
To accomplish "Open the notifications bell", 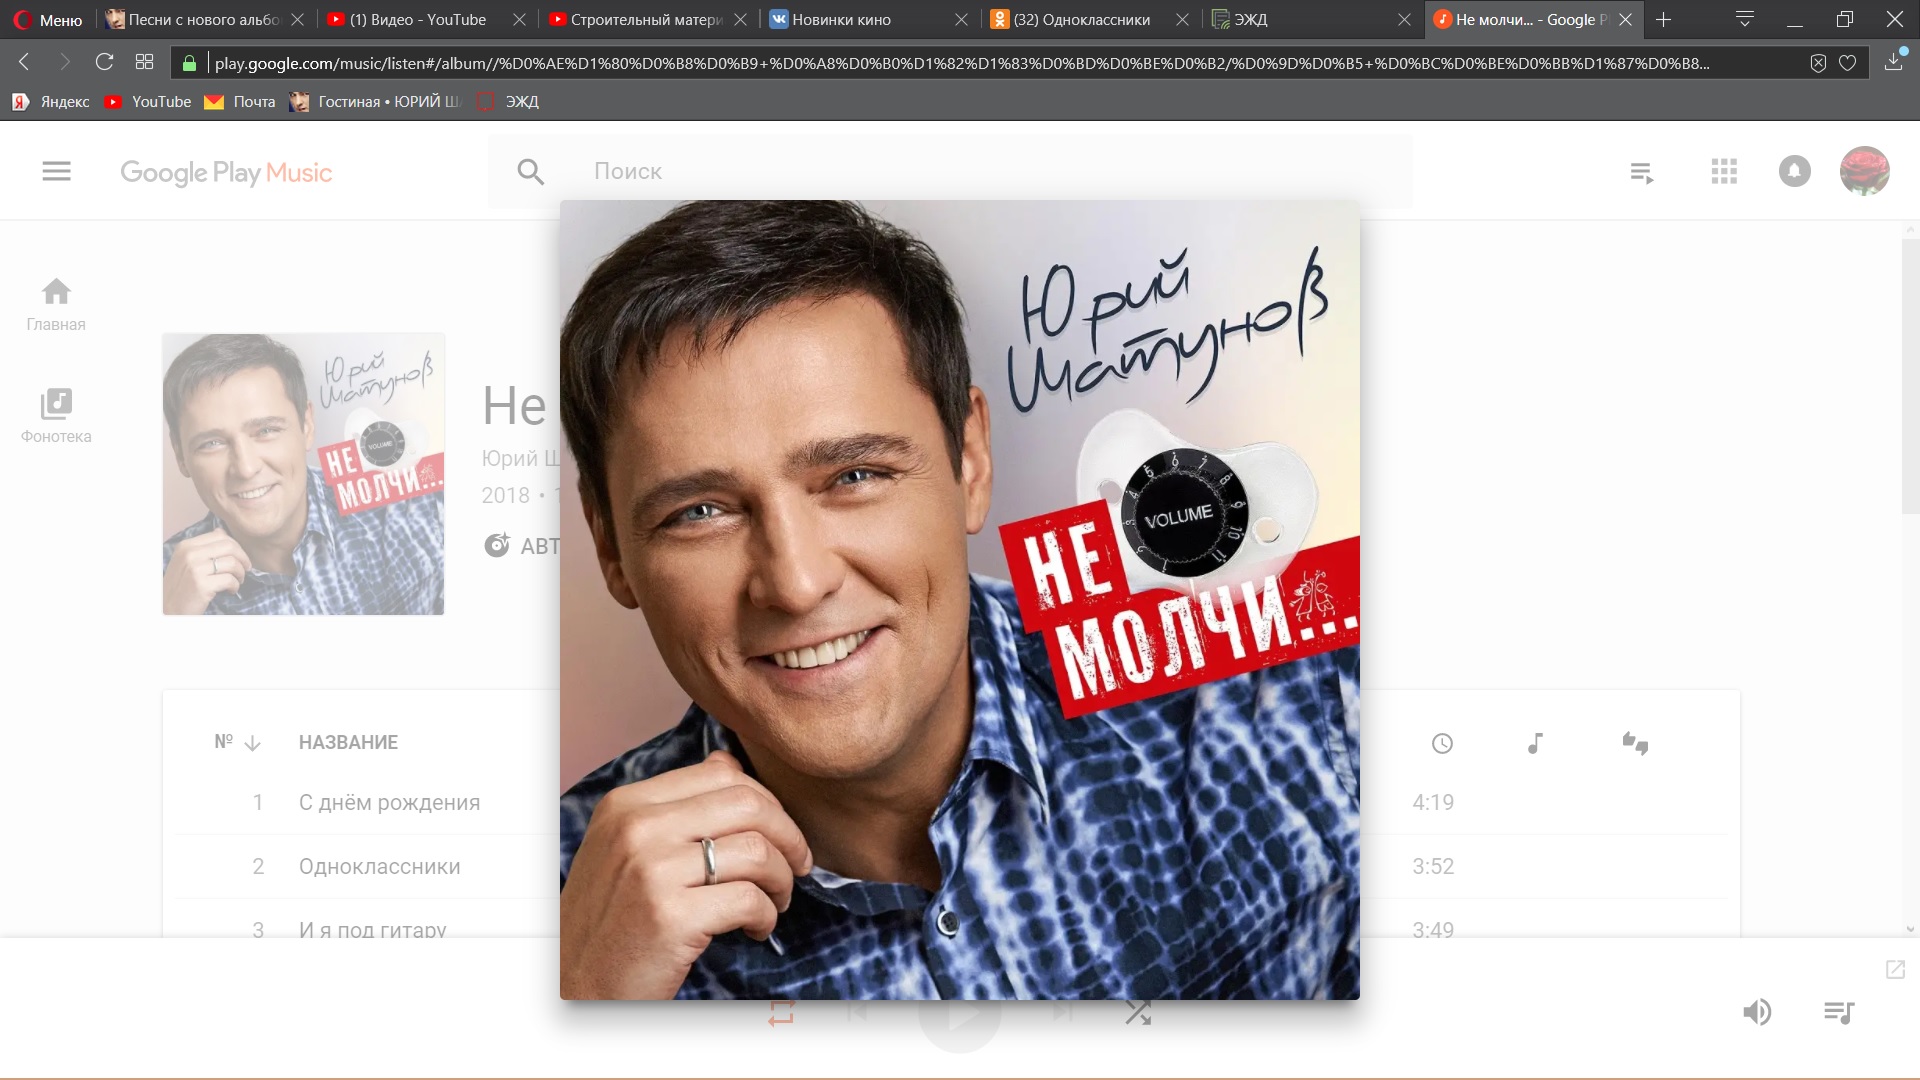I will point(1794,172).
